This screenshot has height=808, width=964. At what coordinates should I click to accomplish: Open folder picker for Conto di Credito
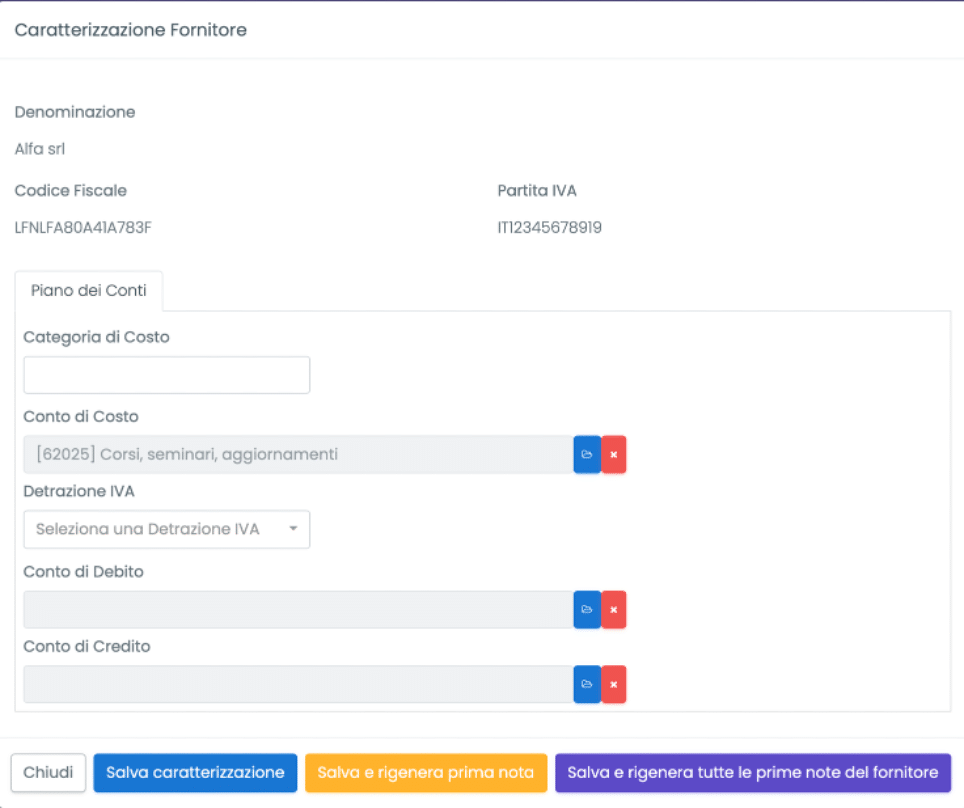click(x=587, y=684)
